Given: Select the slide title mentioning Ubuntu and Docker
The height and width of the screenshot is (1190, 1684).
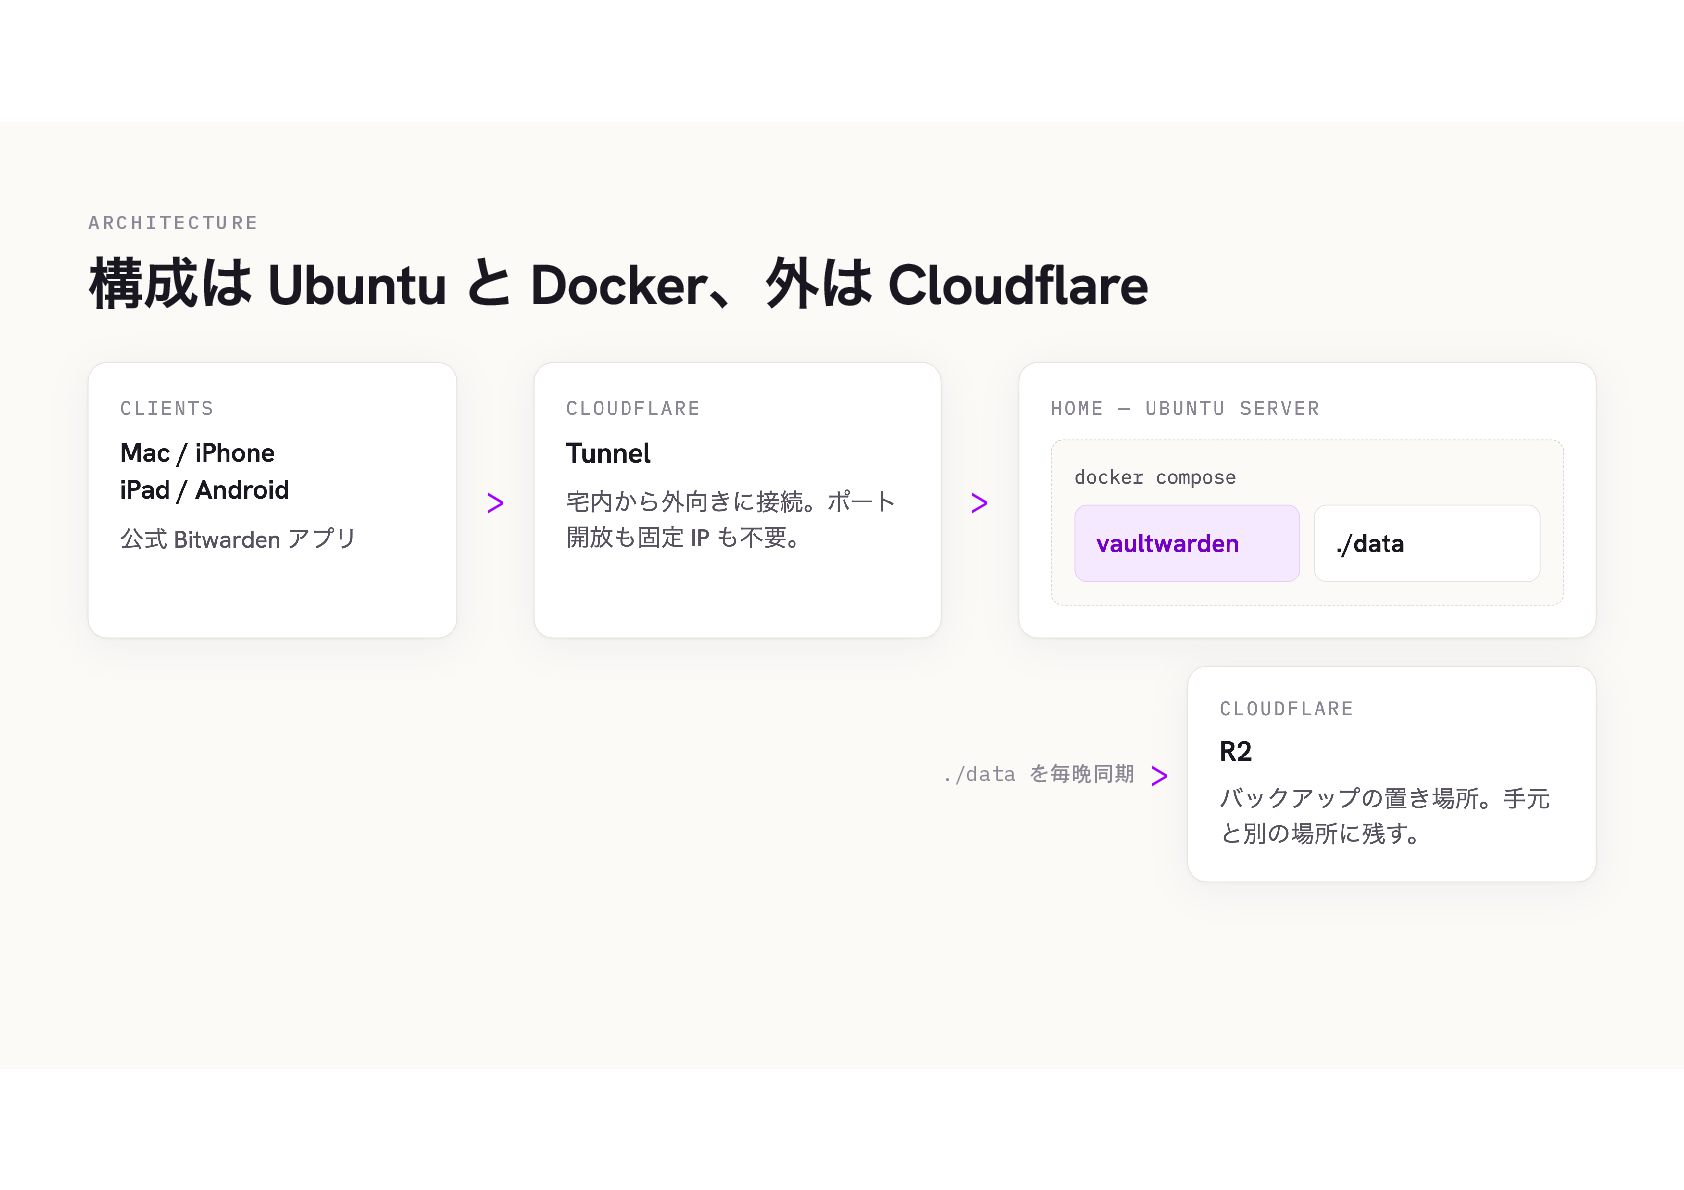Looking at the screenshot, I should point(618,284).
